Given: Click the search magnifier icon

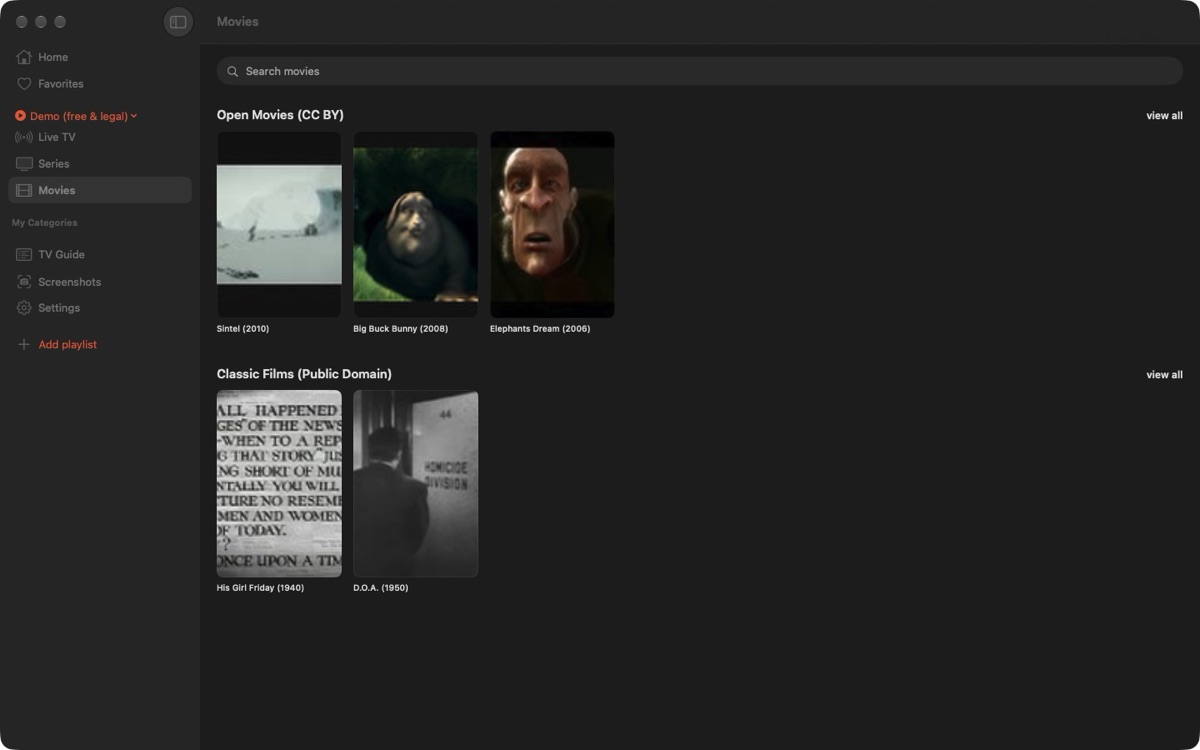Looking at the screenshot, I should [233, 71].
